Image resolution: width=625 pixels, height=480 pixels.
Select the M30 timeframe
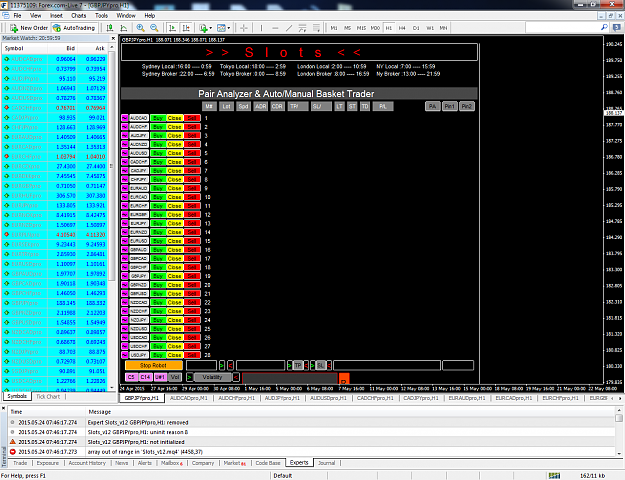click(375, 28)
